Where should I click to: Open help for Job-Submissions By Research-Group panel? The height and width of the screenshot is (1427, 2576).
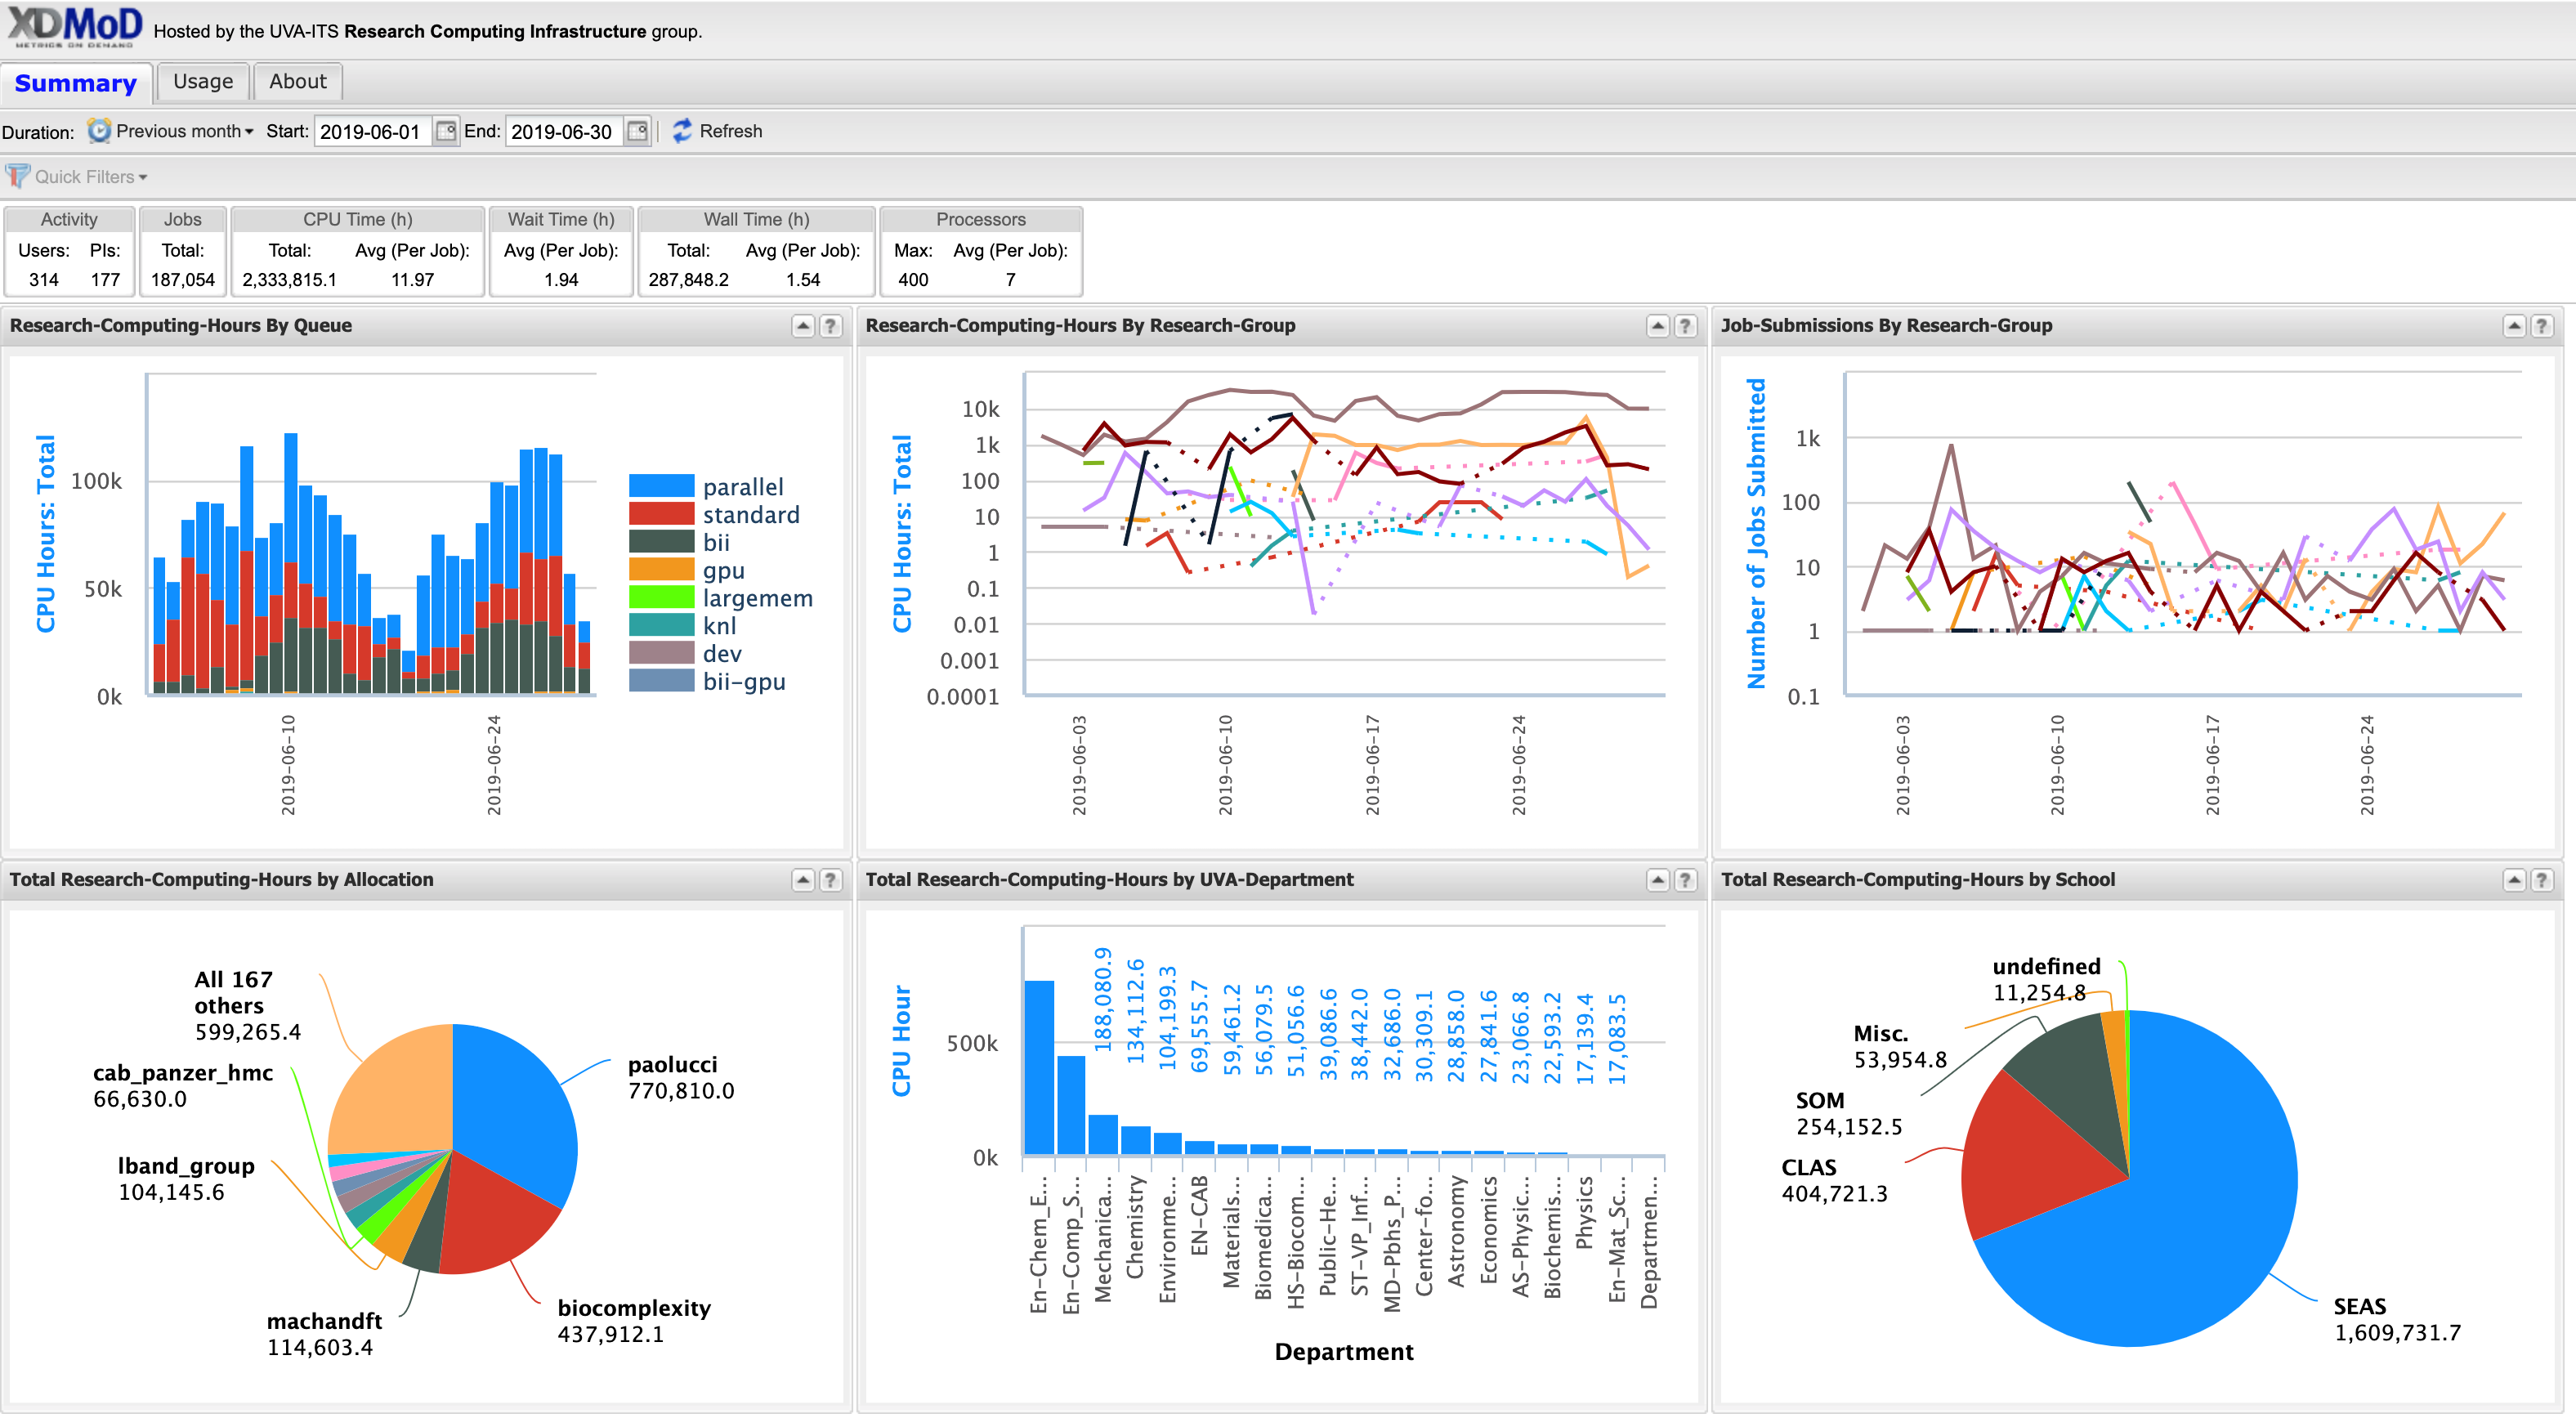[2541, 326]
